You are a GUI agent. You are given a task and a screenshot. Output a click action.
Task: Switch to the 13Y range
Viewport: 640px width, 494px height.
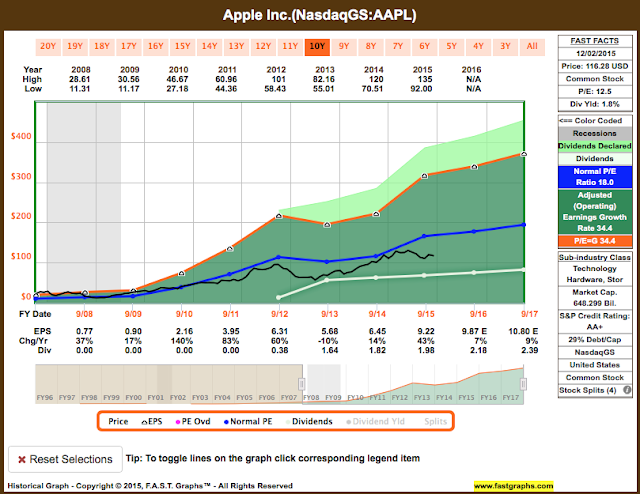tap(236, 47)
